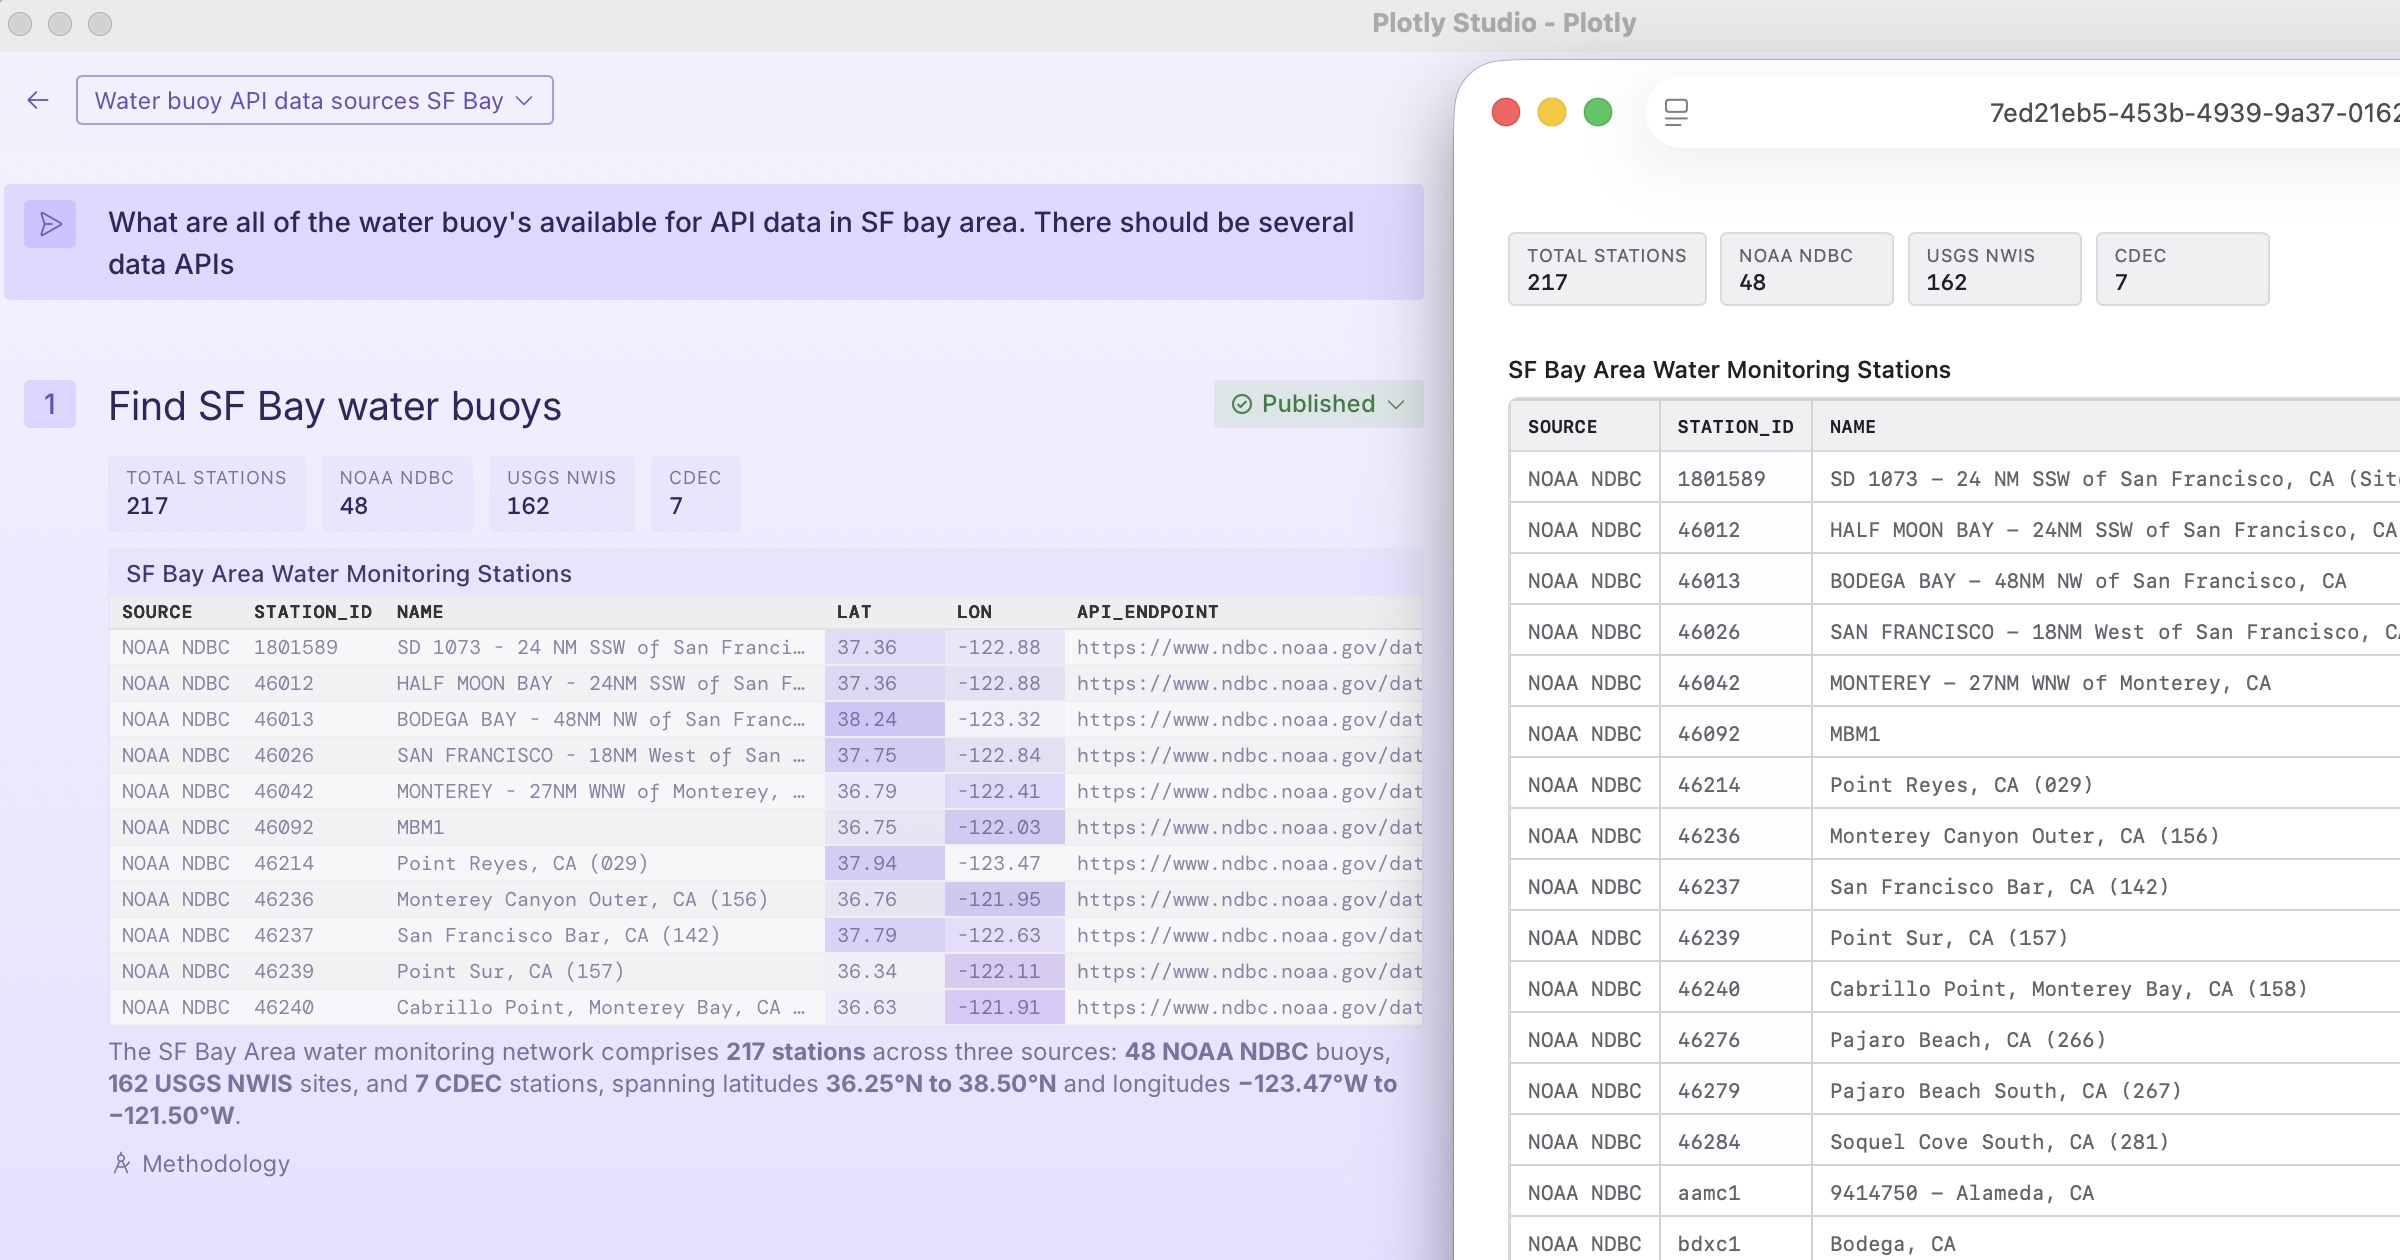Click Soquel Cove South, CA (281) cell
Screen dimensions: 2400x1260
pyautogui.click(x=1999, y=1142)
